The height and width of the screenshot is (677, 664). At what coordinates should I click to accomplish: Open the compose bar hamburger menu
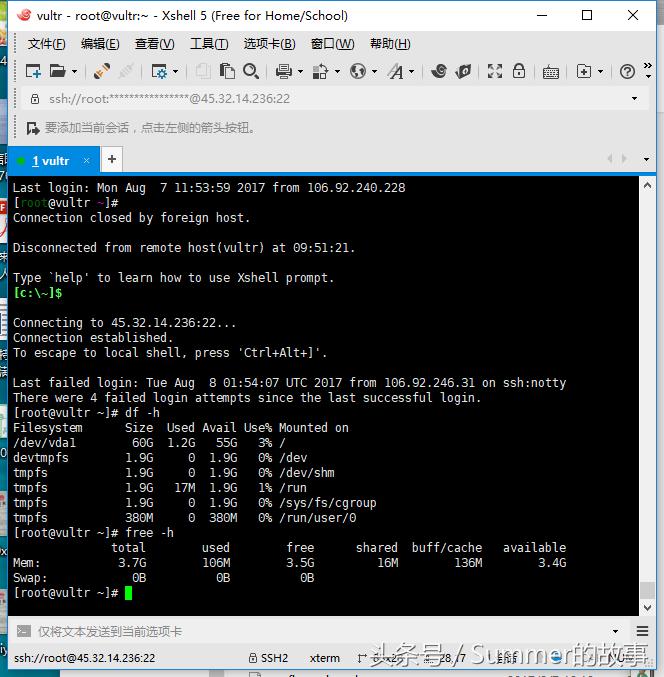click(642, 632)
